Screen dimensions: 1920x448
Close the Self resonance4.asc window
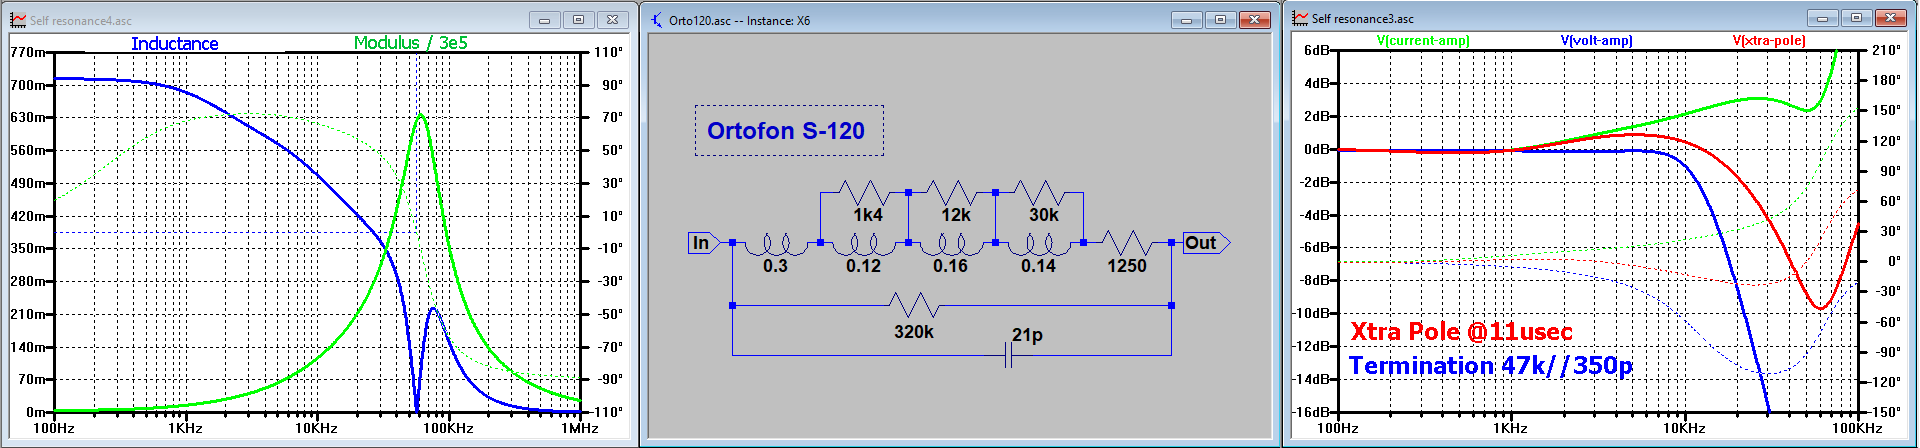point(612,20)
